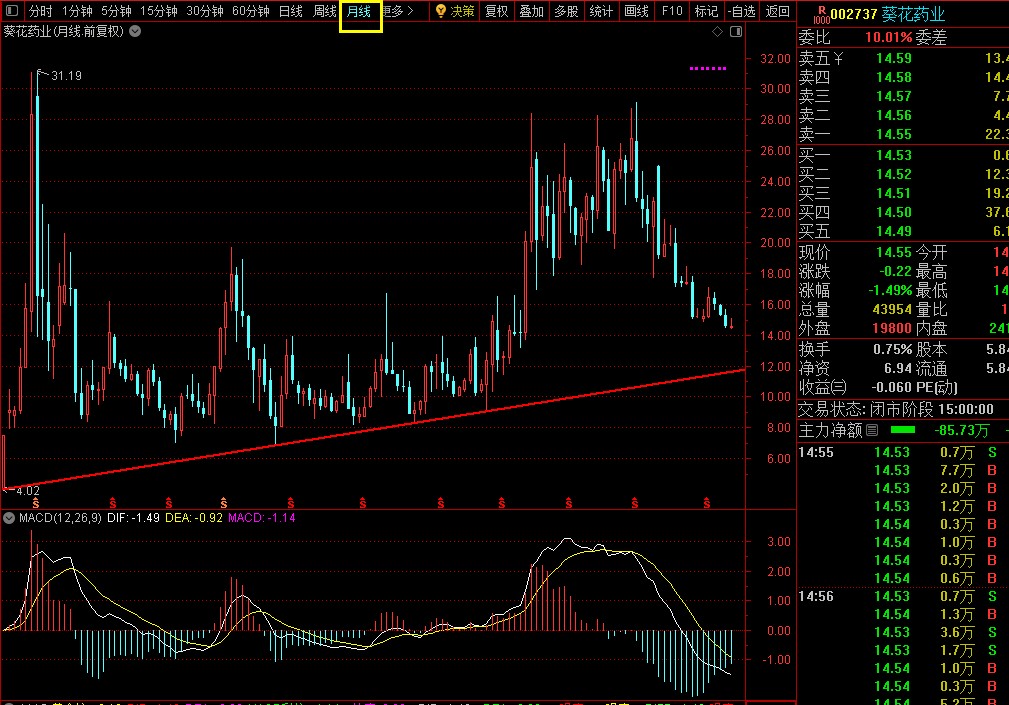Click the 画线 drawing tools button
The height and width of the screenshot is (705, 1009).
636,12
